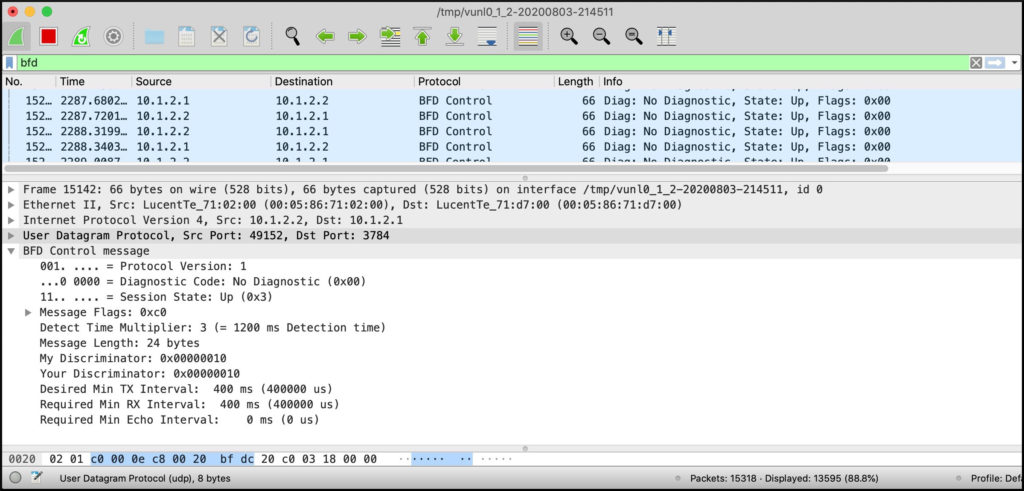Zoom in on packet text
The image size is (1024, 491).
coord(569,36)
